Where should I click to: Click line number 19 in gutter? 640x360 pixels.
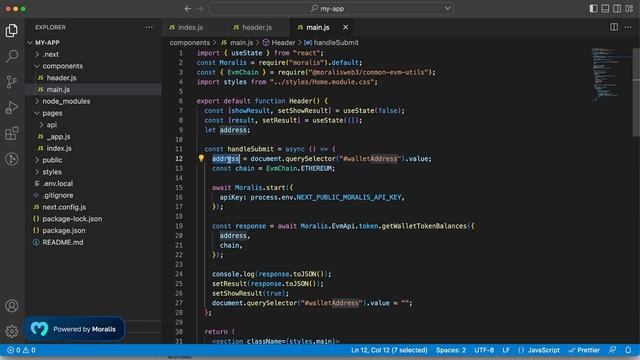pos(179,226)
